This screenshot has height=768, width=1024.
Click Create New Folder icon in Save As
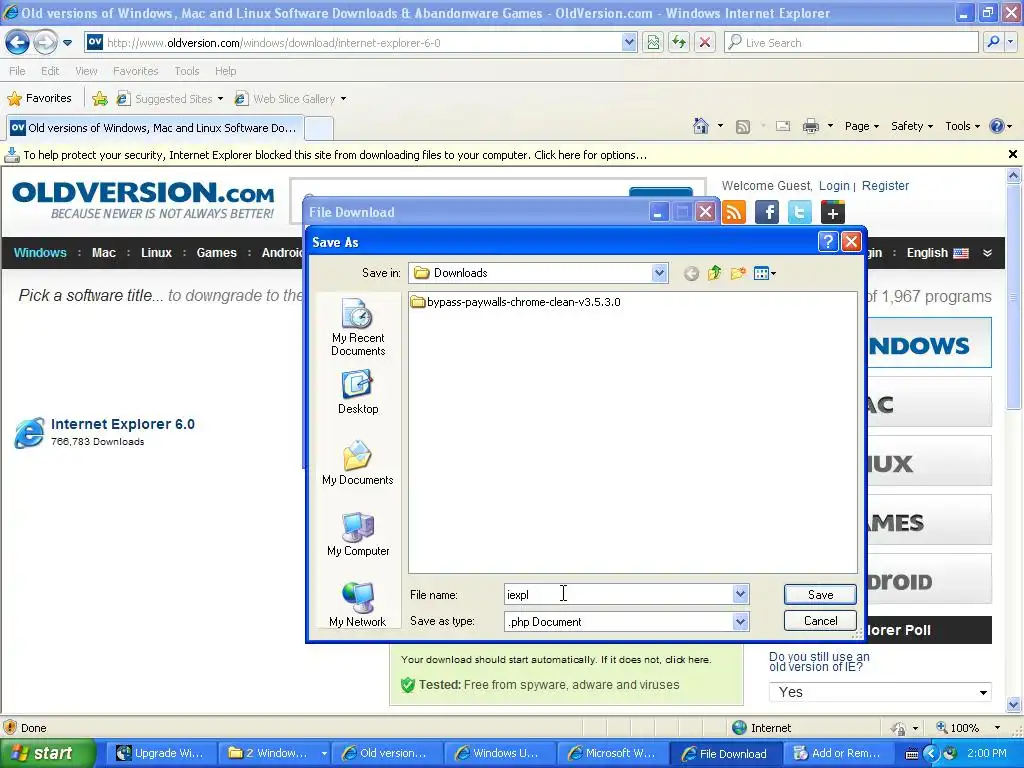[x=738, y=273]
